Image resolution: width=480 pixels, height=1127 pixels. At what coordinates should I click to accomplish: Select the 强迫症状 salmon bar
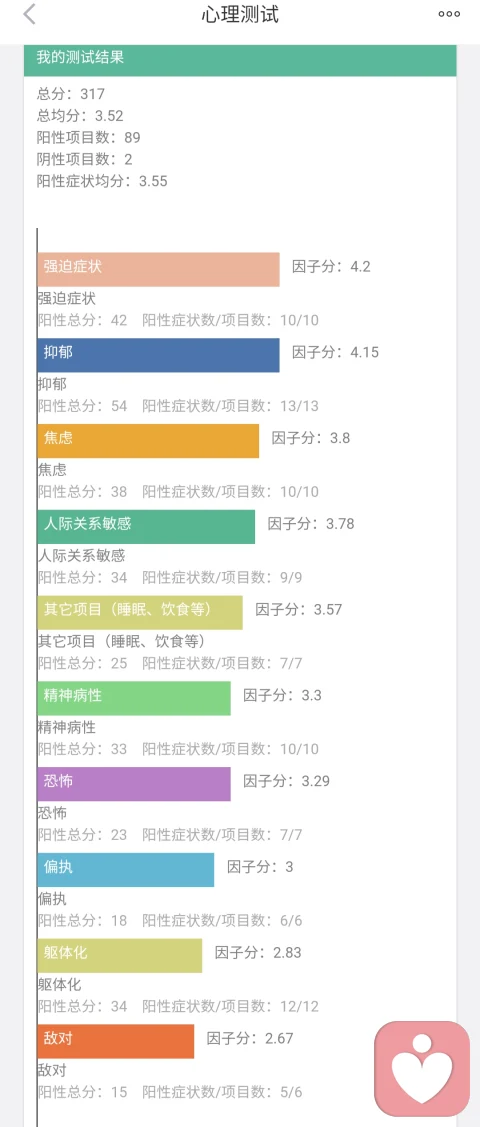158,270
